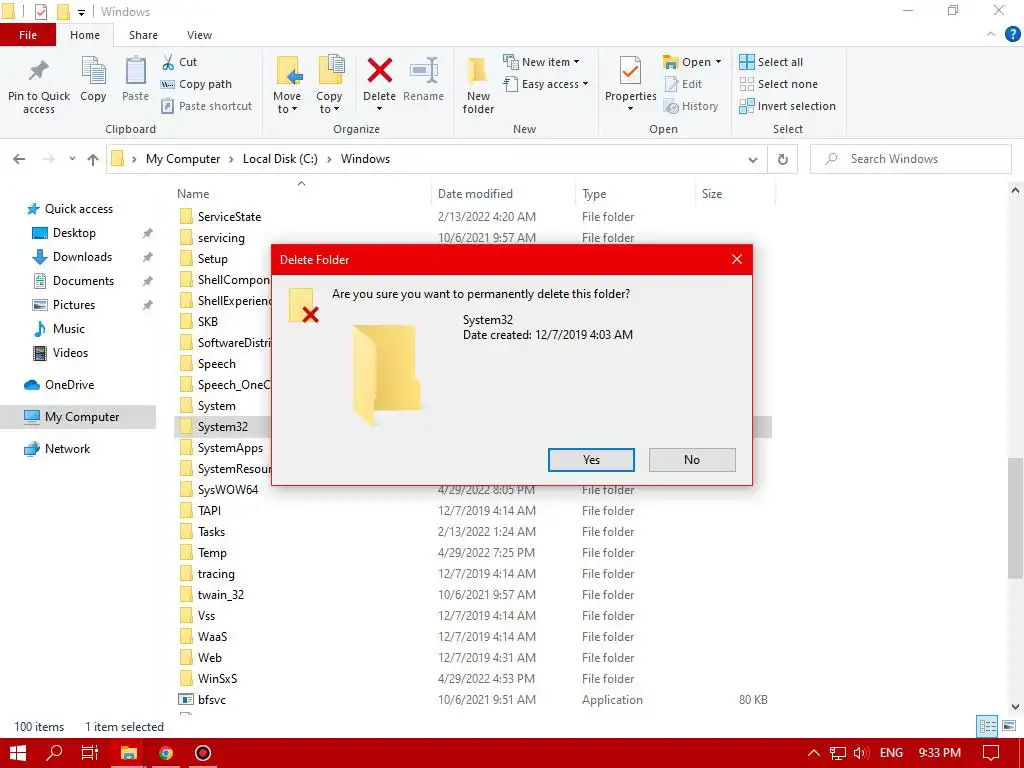Sort by Date modified column
Image resolution: width=1024 pixels, height=768 pixels.
[x=475, y=194]
